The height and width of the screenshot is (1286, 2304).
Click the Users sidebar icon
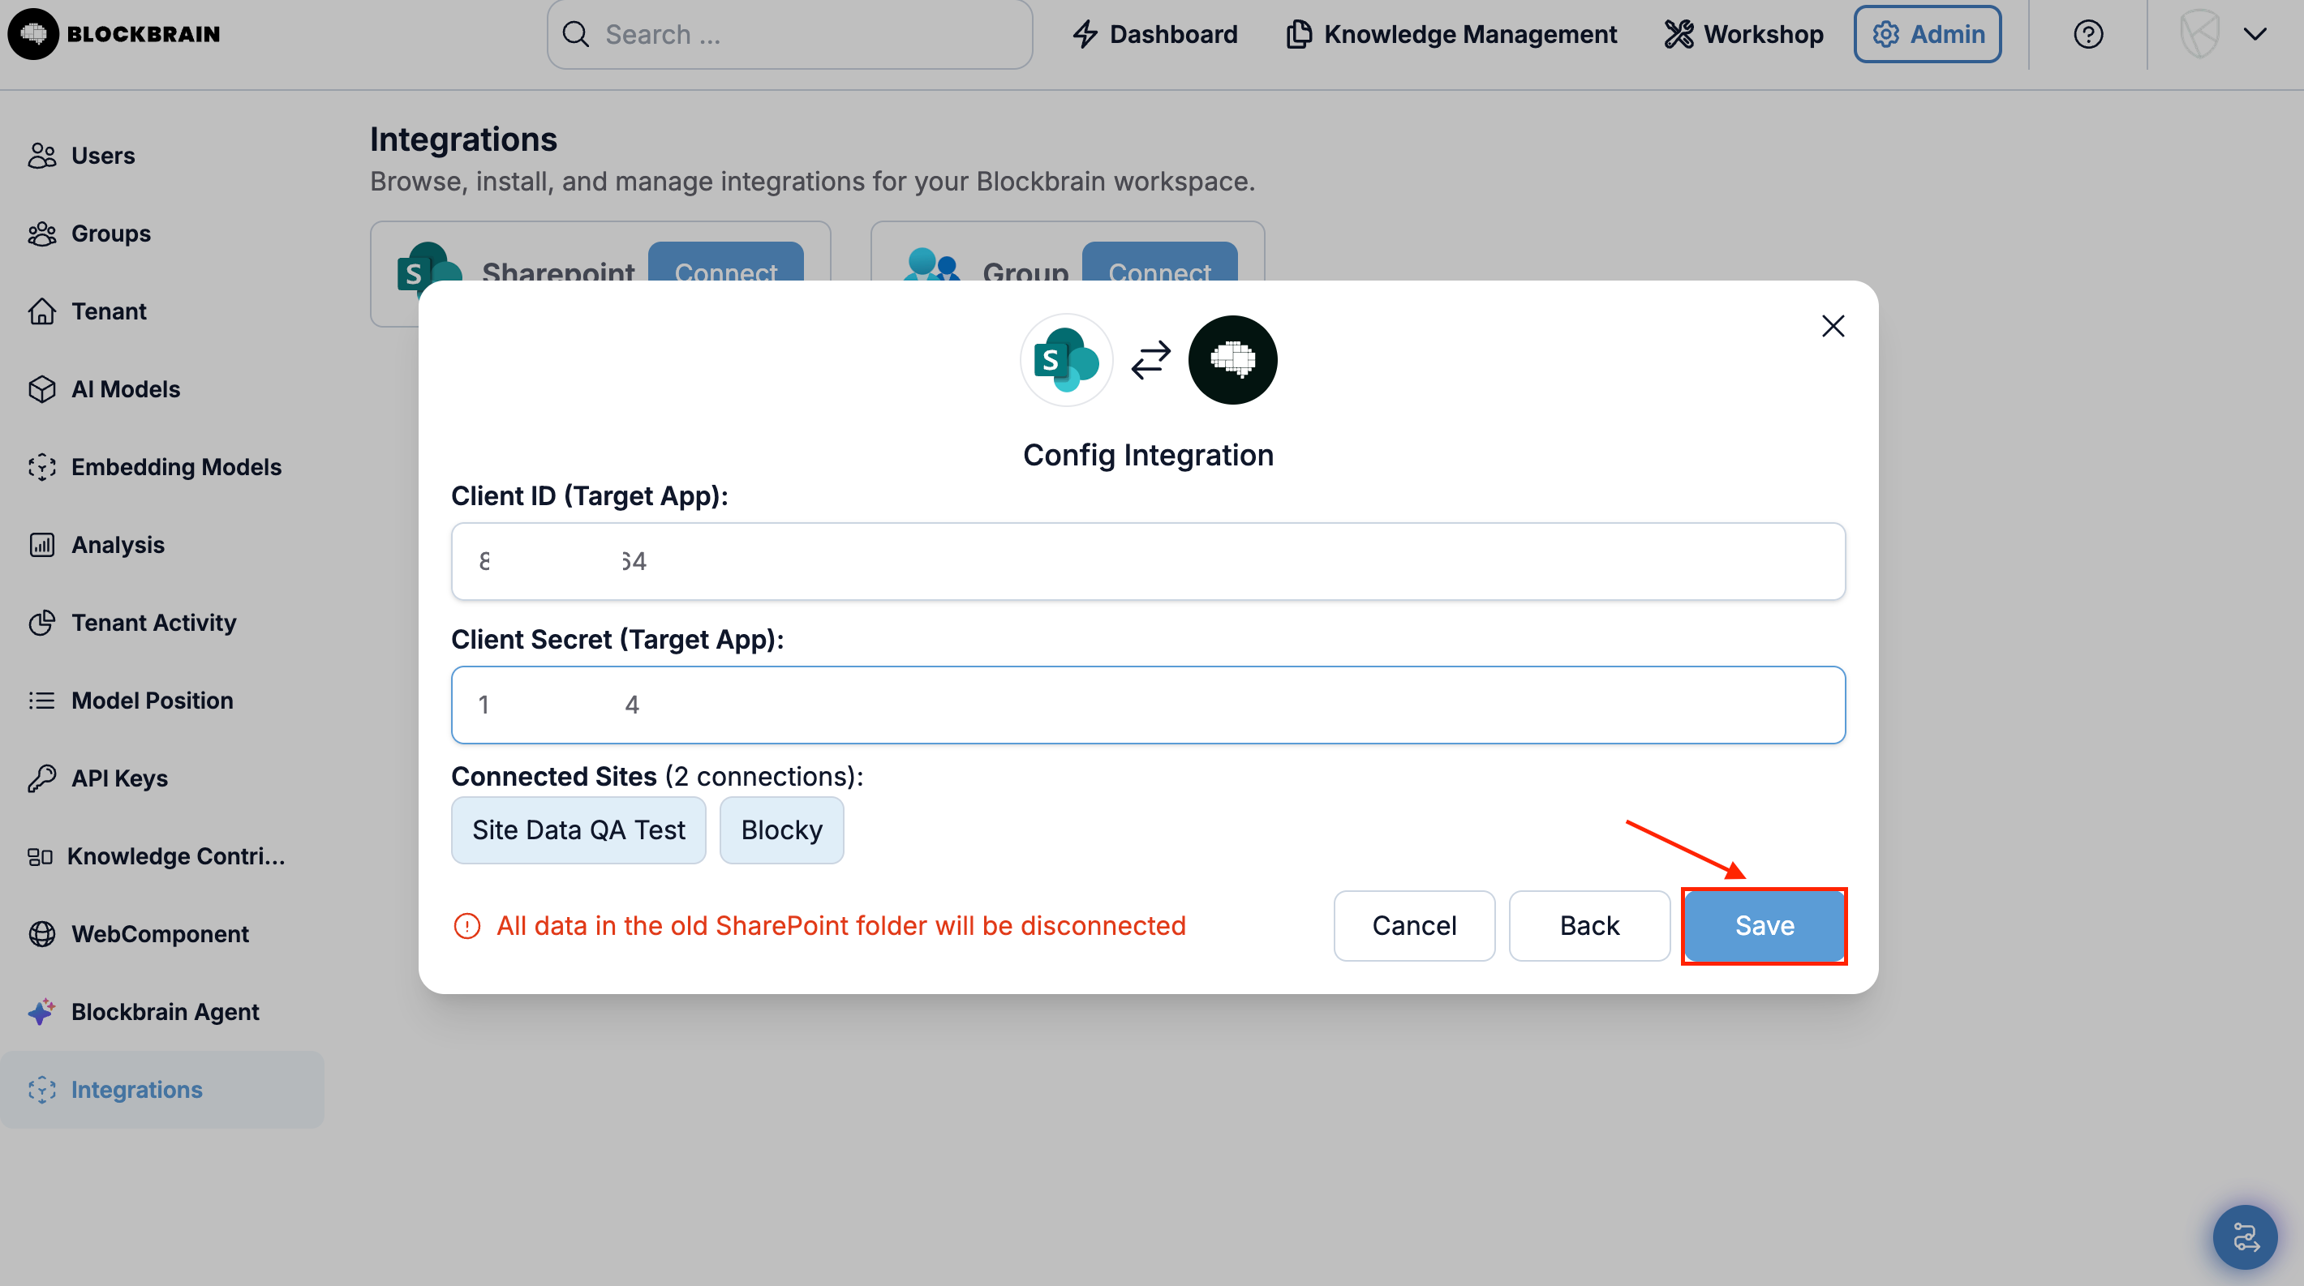click(x=42, y=156)
